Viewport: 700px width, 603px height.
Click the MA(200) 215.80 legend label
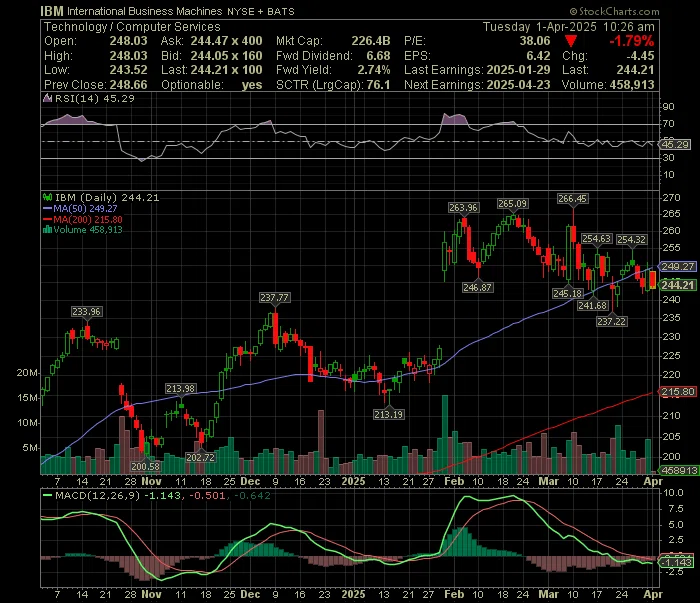point(88,219)
